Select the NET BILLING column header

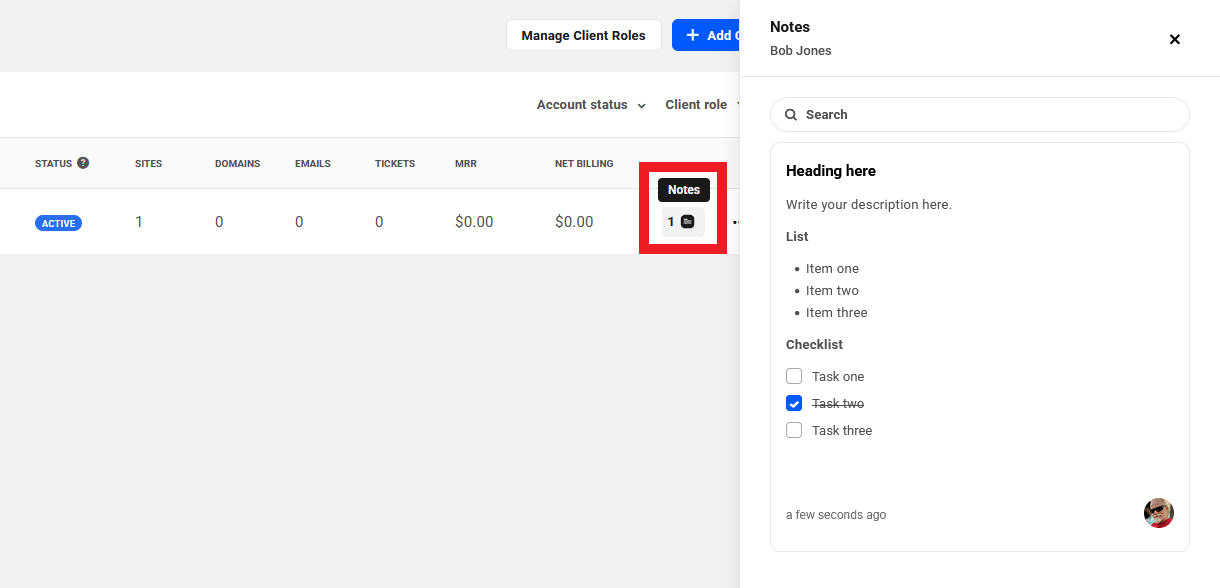584,163
